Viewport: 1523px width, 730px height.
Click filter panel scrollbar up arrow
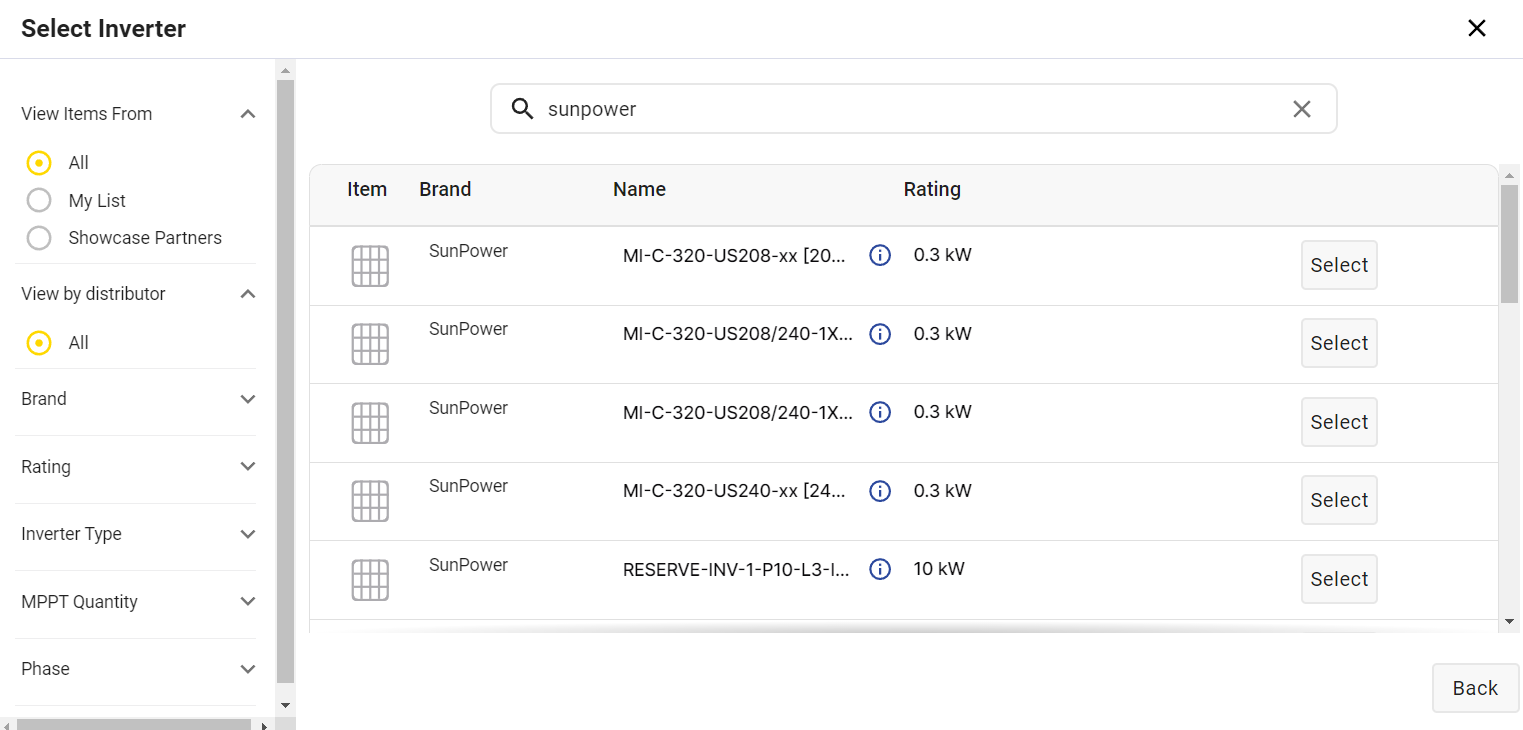(x=285, y=71)
